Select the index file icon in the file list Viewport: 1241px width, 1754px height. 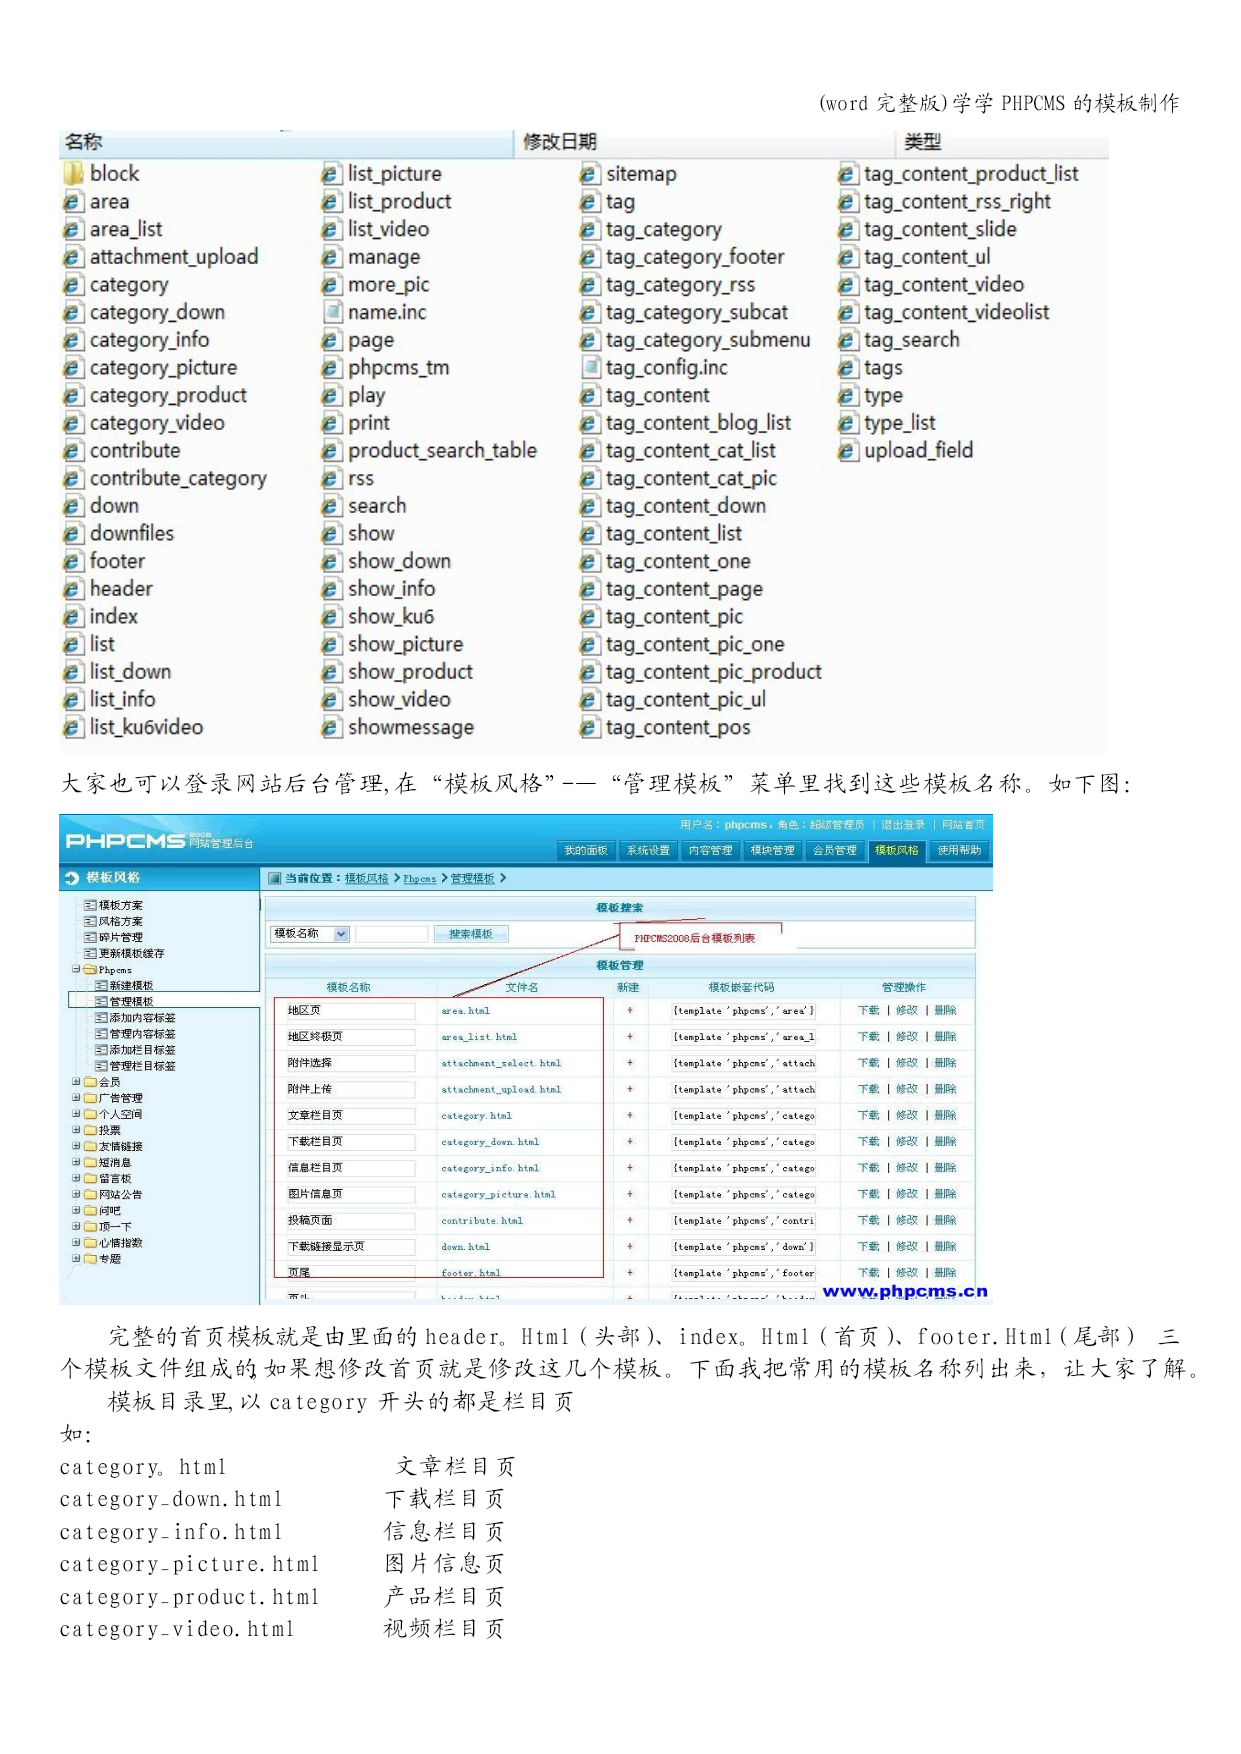click(x=72, y=617)
